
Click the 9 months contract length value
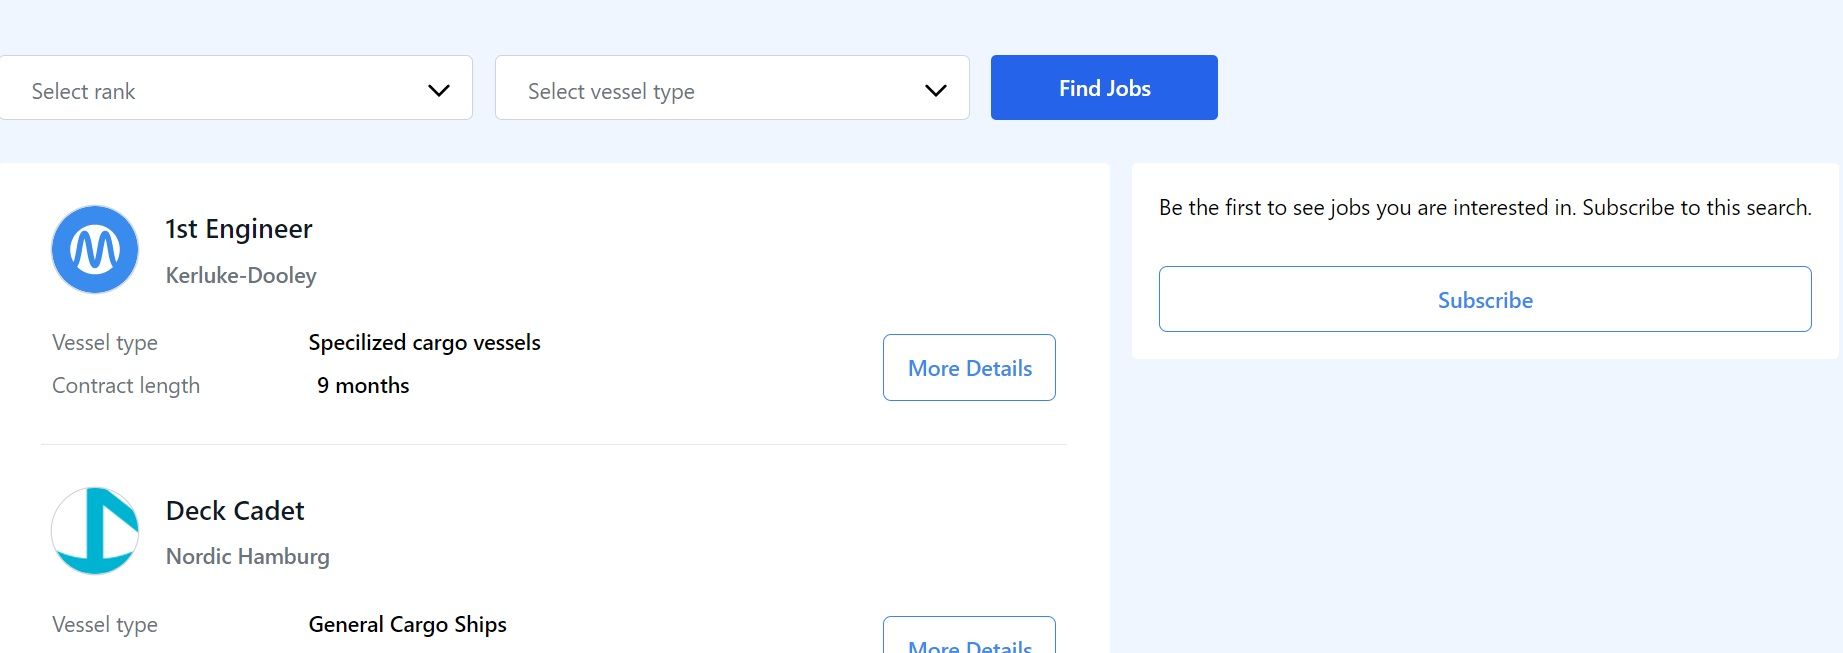(363, 386)
